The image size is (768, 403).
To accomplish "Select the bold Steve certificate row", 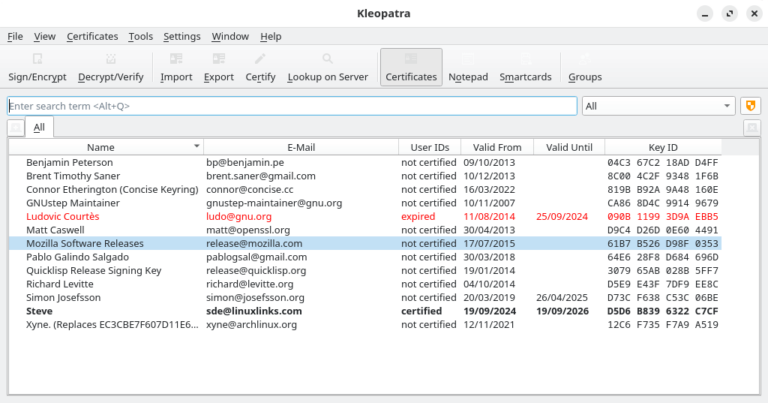I will (x=365, y=311).
